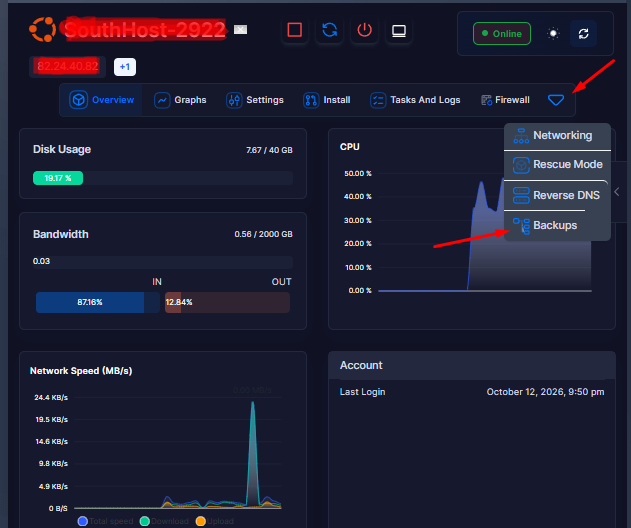Click the redacted server name title
The height and width of the screenshot is (528, 631).
pos(145,30)
